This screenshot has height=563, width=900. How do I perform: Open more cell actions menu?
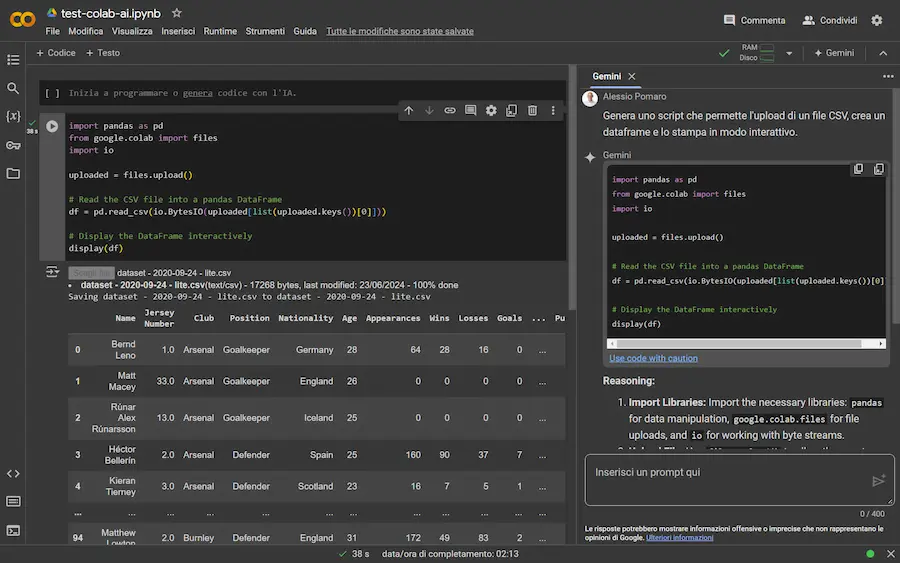point(553,110)
